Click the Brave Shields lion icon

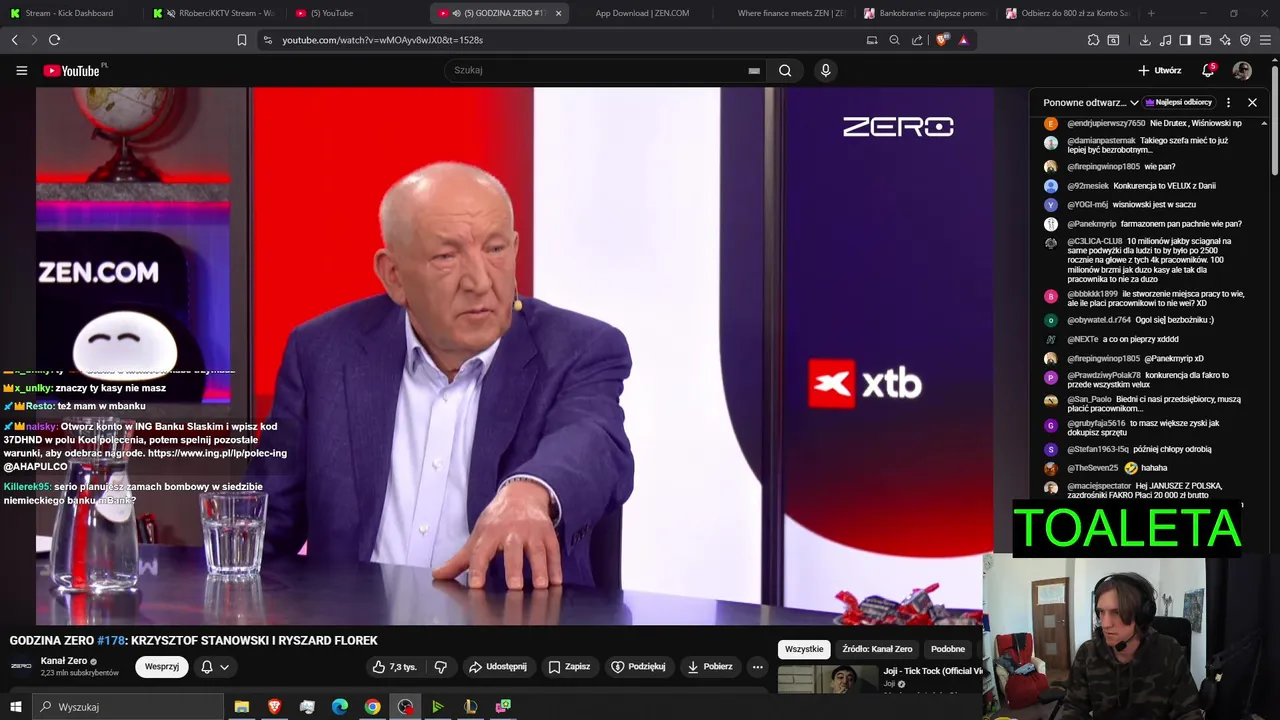(942, 40)
